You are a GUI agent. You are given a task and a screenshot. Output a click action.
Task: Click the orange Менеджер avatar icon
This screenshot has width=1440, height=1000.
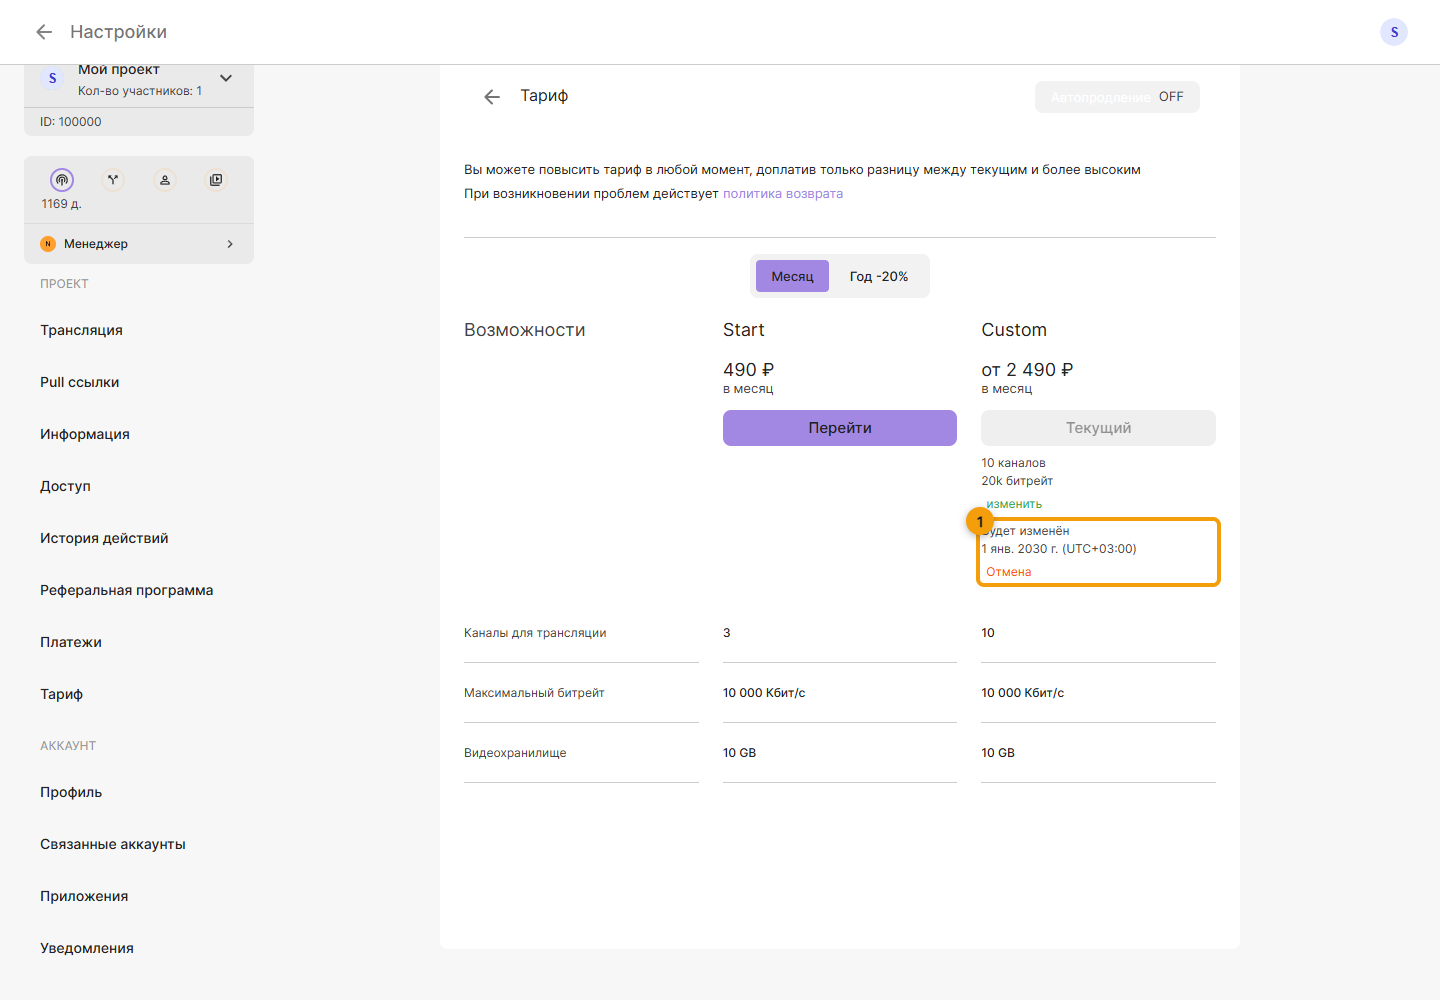[x=48, y=244]
